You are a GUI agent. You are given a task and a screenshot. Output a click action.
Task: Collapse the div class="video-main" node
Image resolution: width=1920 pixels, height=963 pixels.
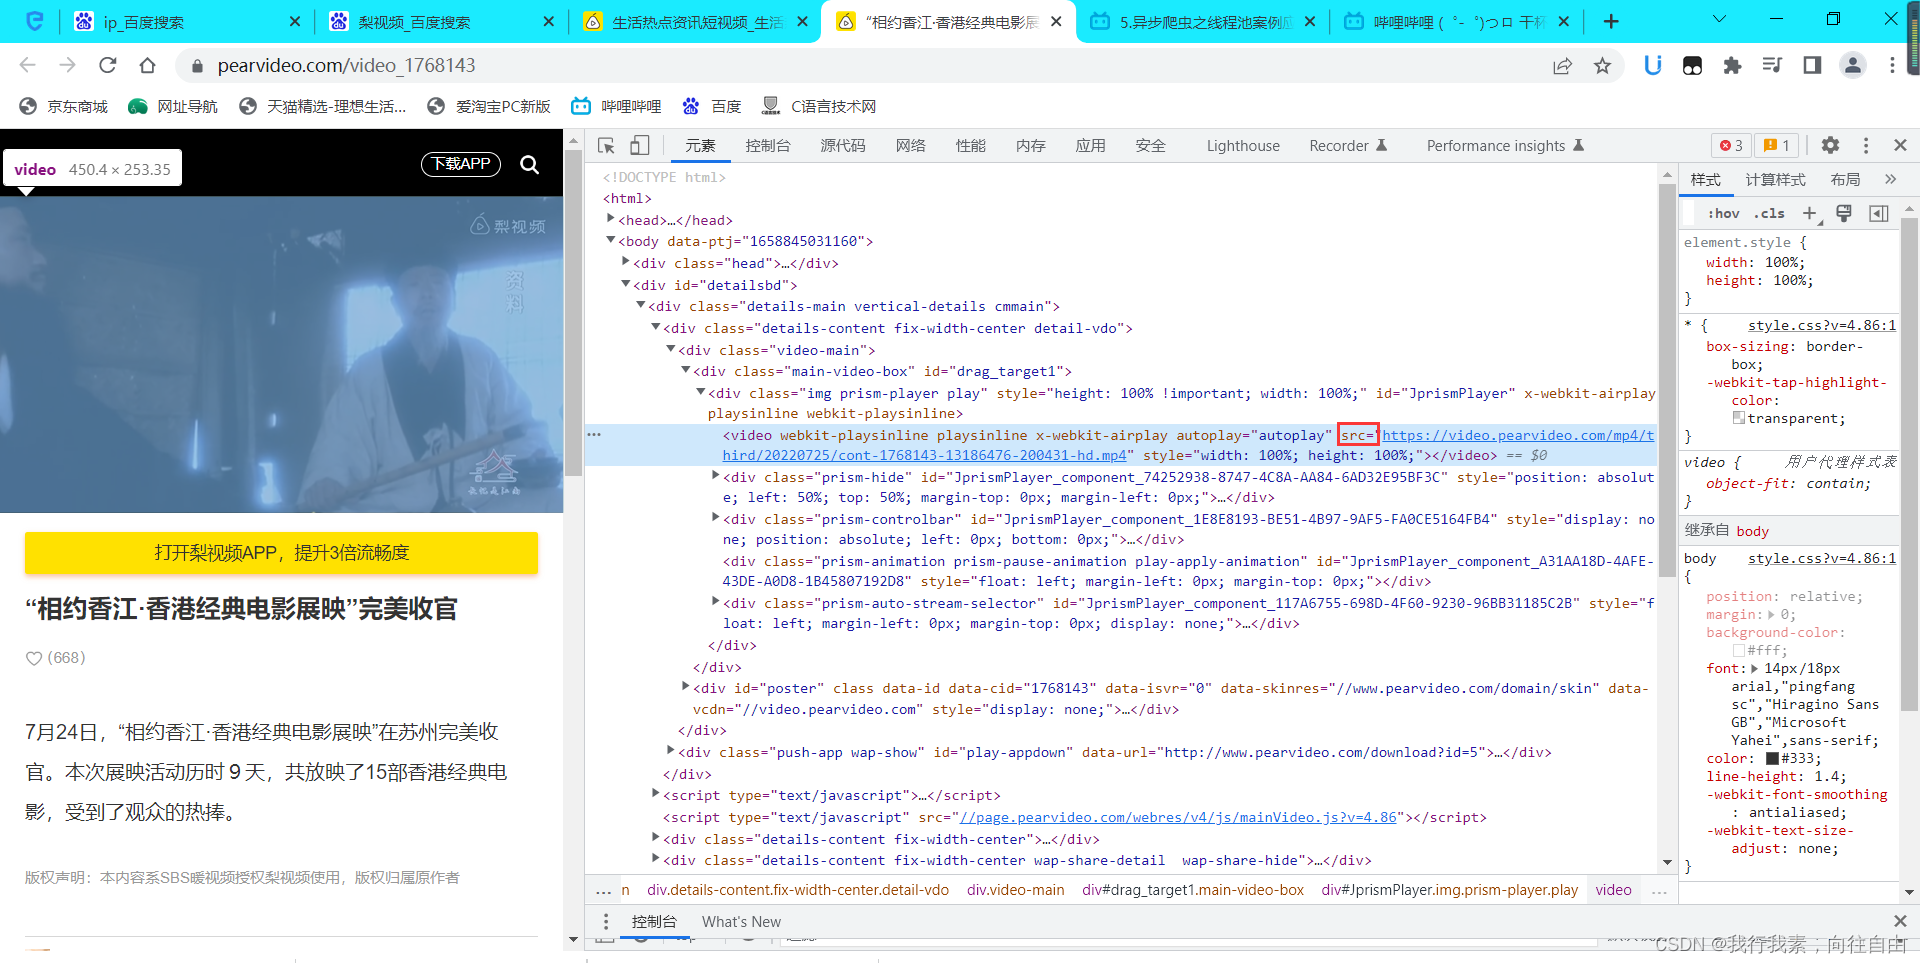pos(670,350)
